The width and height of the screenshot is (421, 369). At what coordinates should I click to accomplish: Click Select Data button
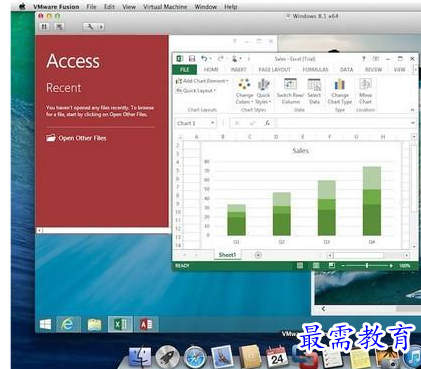point(314,92)
